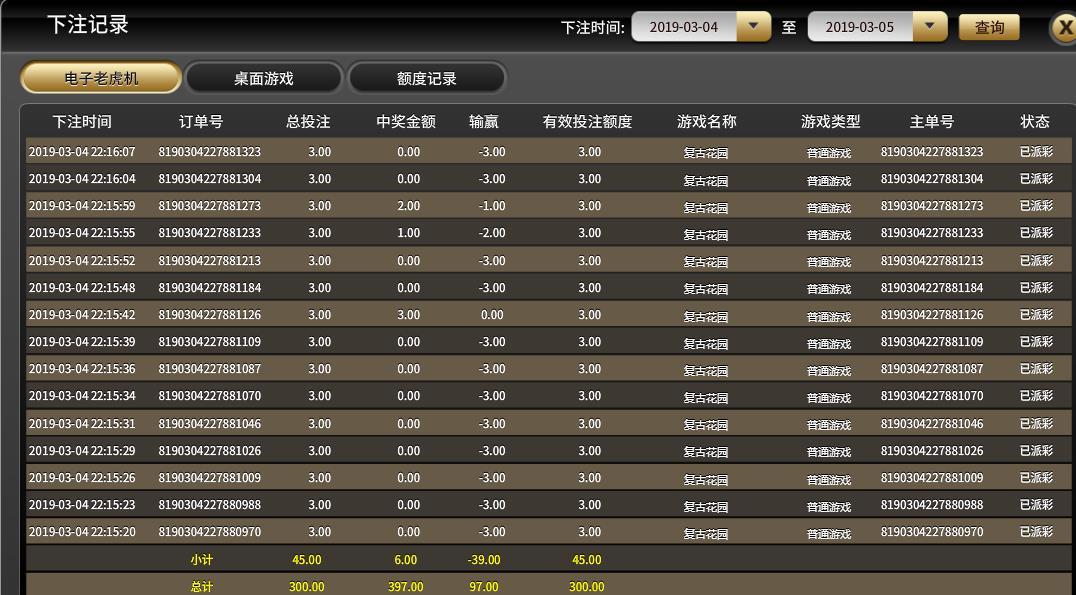Viewport: 1076px width, 595px height.
Task: Select order number 8190304227880970 in 订单号 column
Action: (209, 531)
